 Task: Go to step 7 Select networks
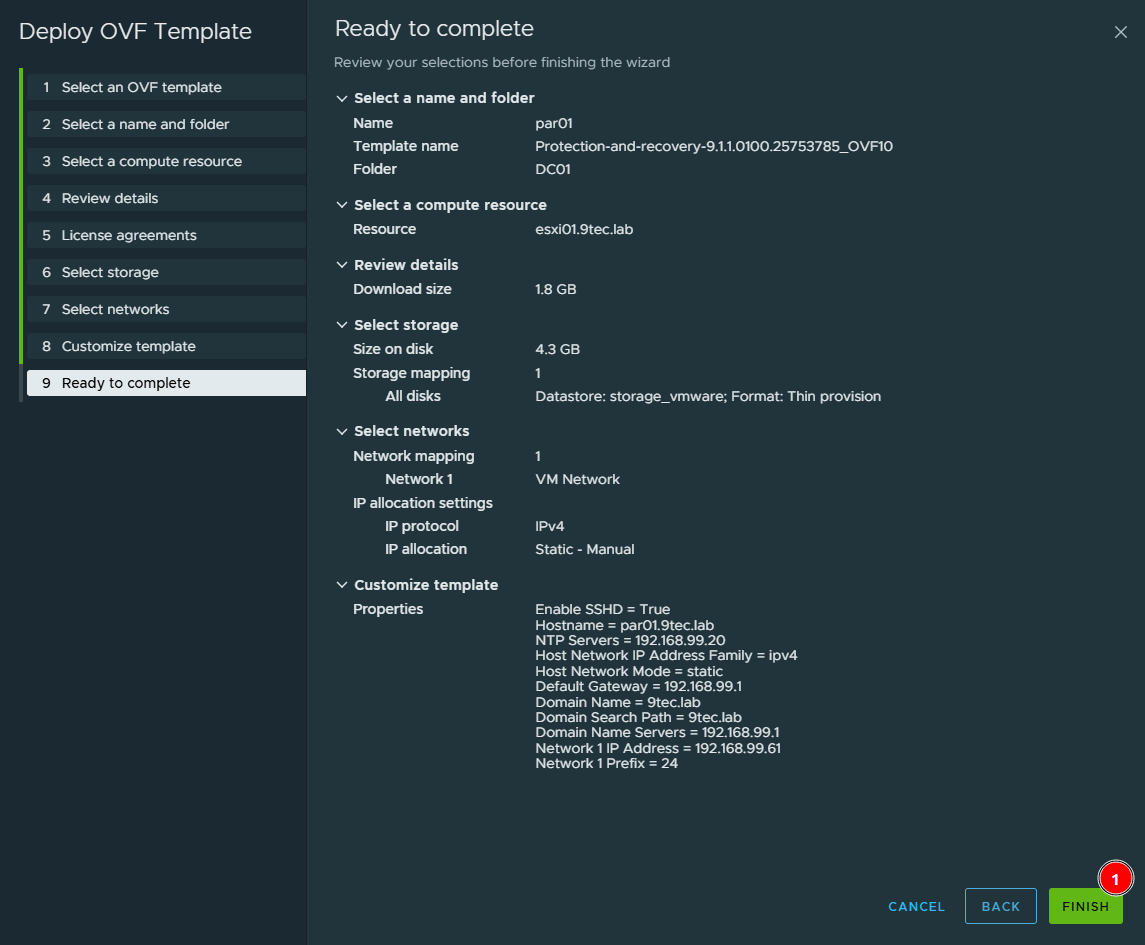(166, 309)
